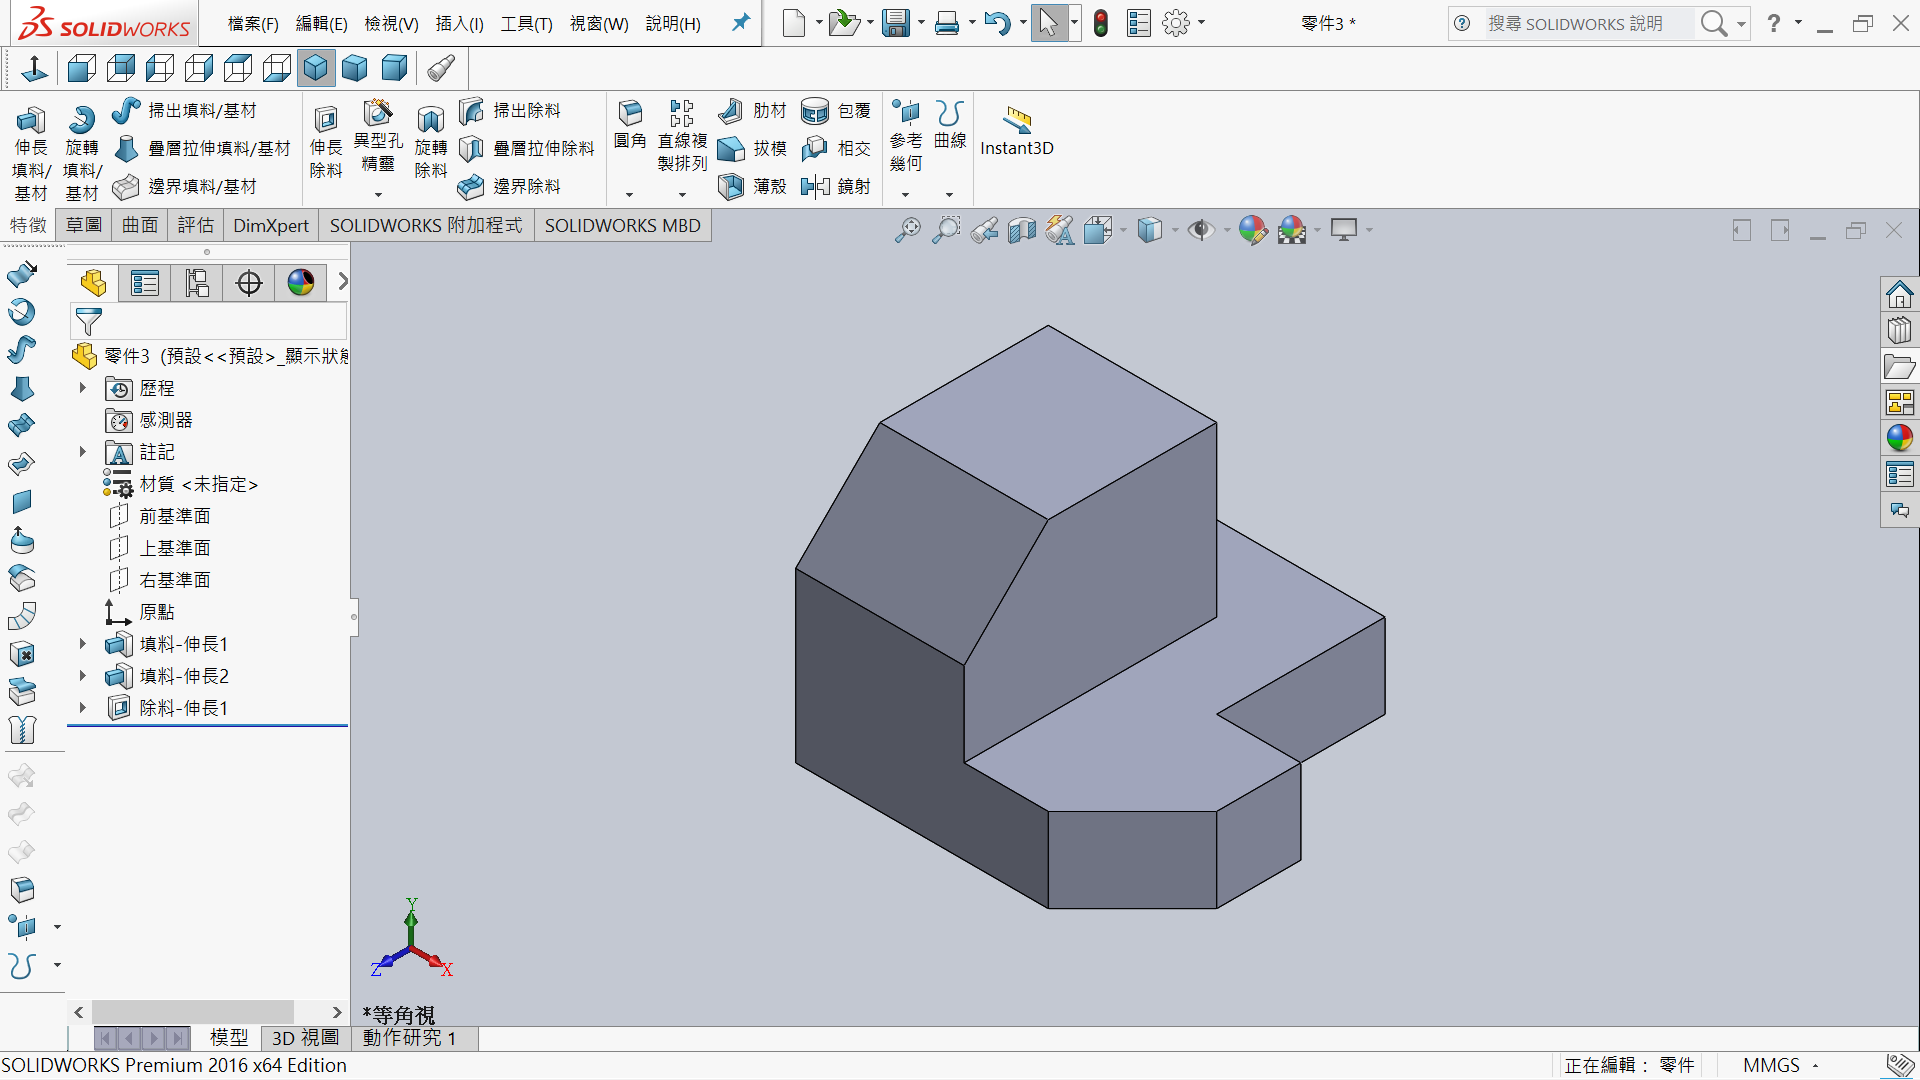
Task: Expand the 填料-伸長1 feature node
Action: click(x=83, y=644)
